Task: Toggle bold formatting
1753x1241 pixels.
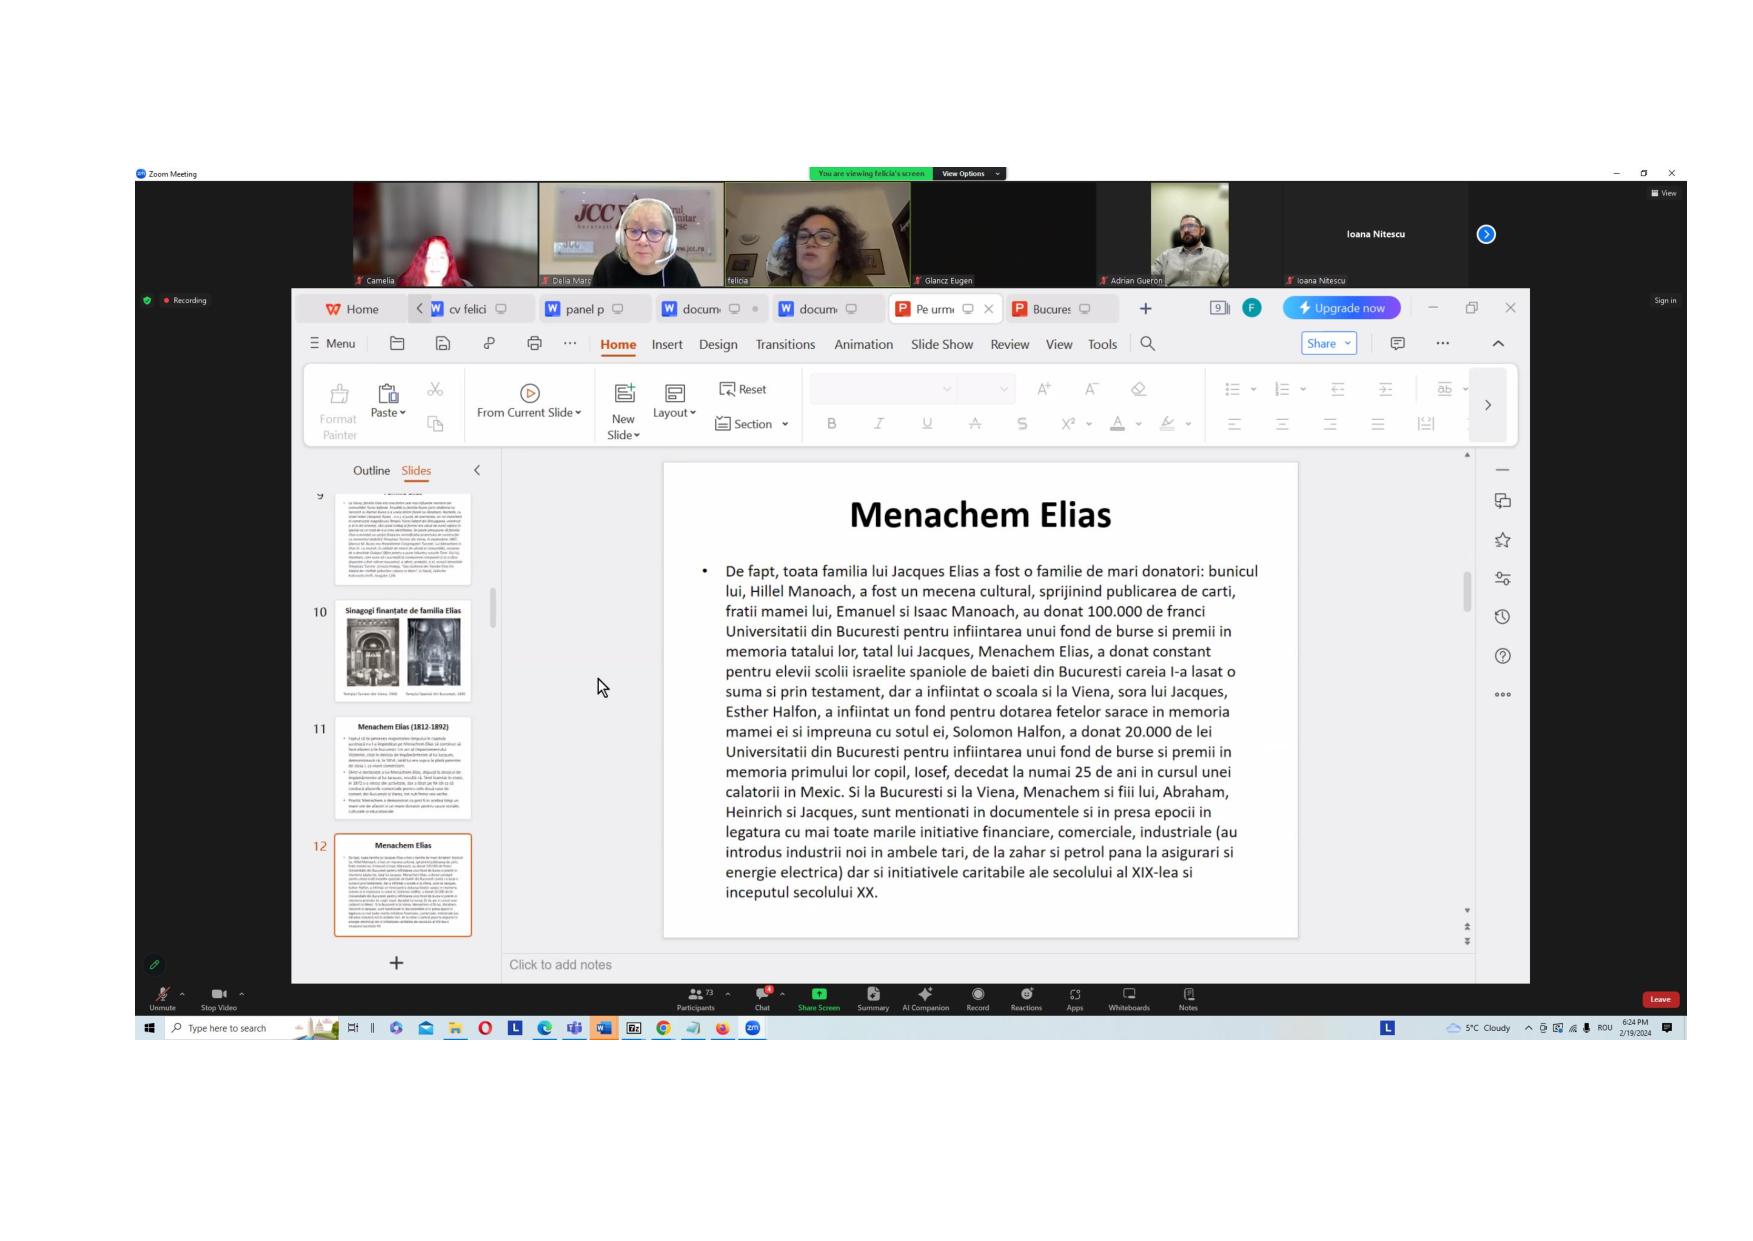Action: click(831, 424)
